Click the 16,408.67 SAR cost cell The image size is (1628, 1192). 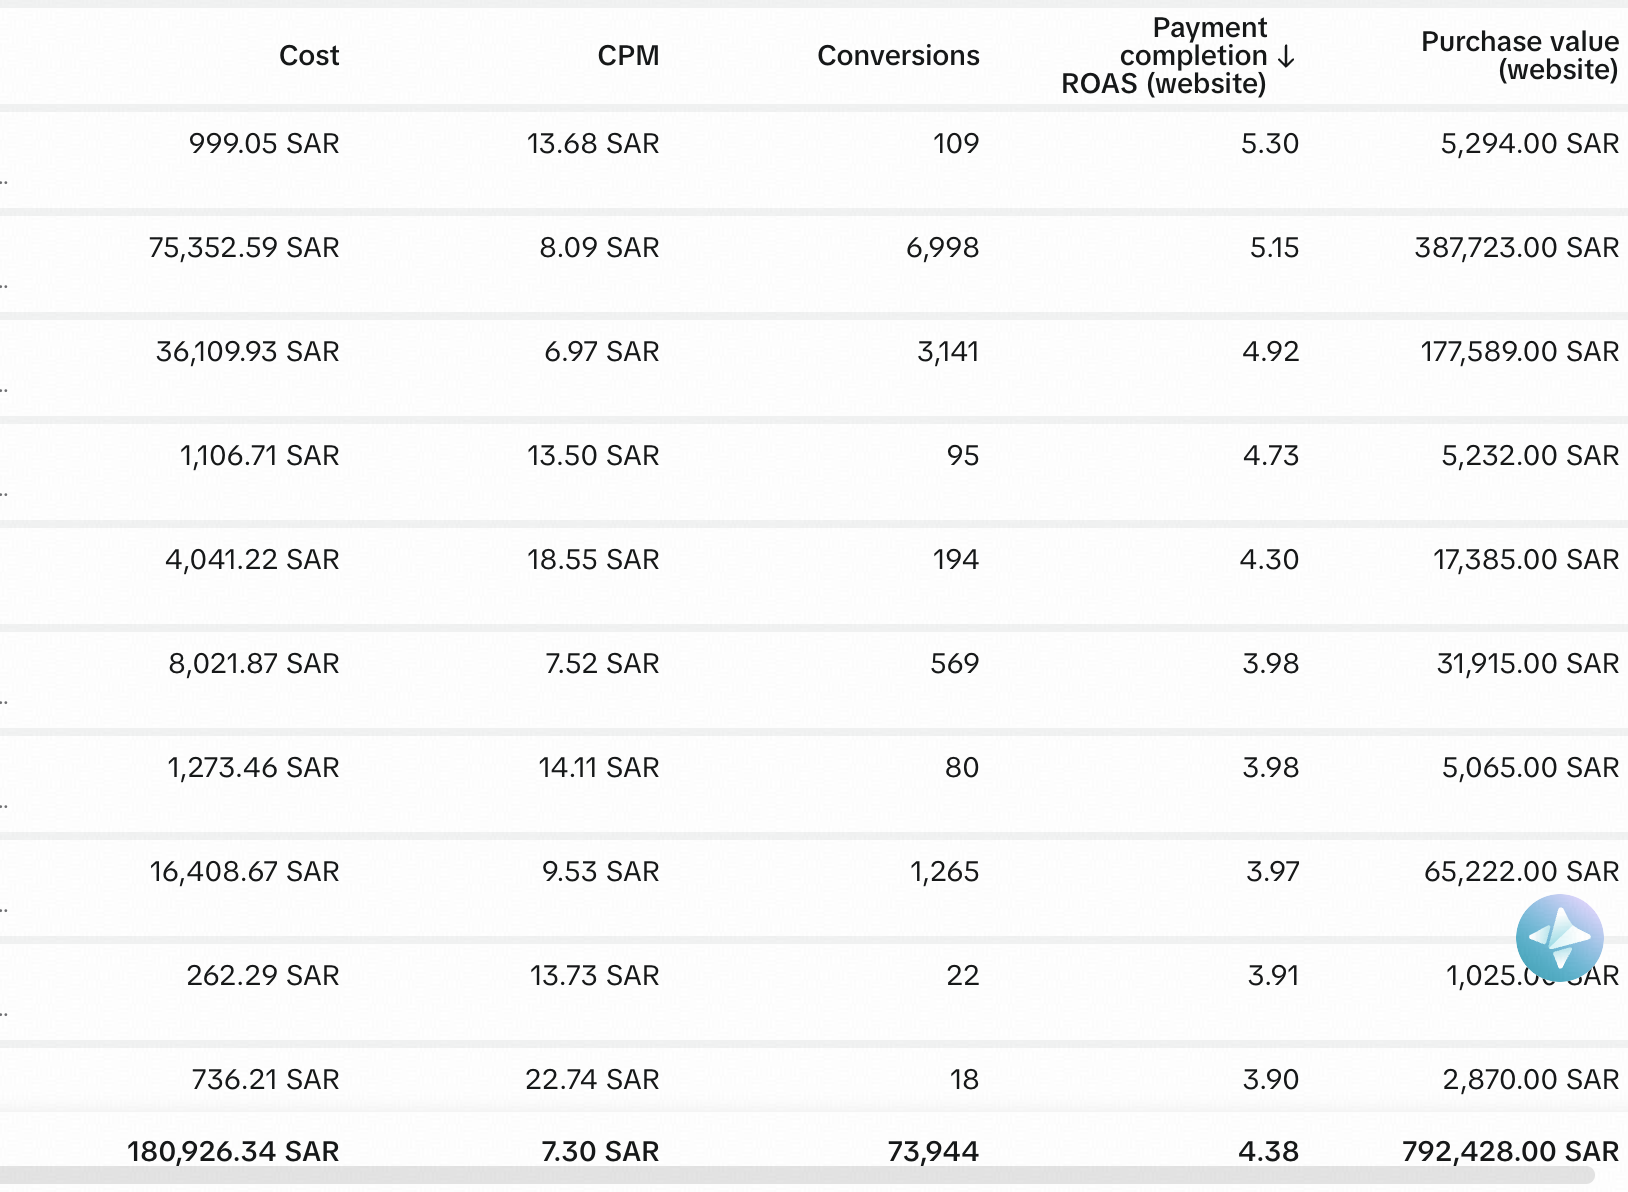click(244, 872)
